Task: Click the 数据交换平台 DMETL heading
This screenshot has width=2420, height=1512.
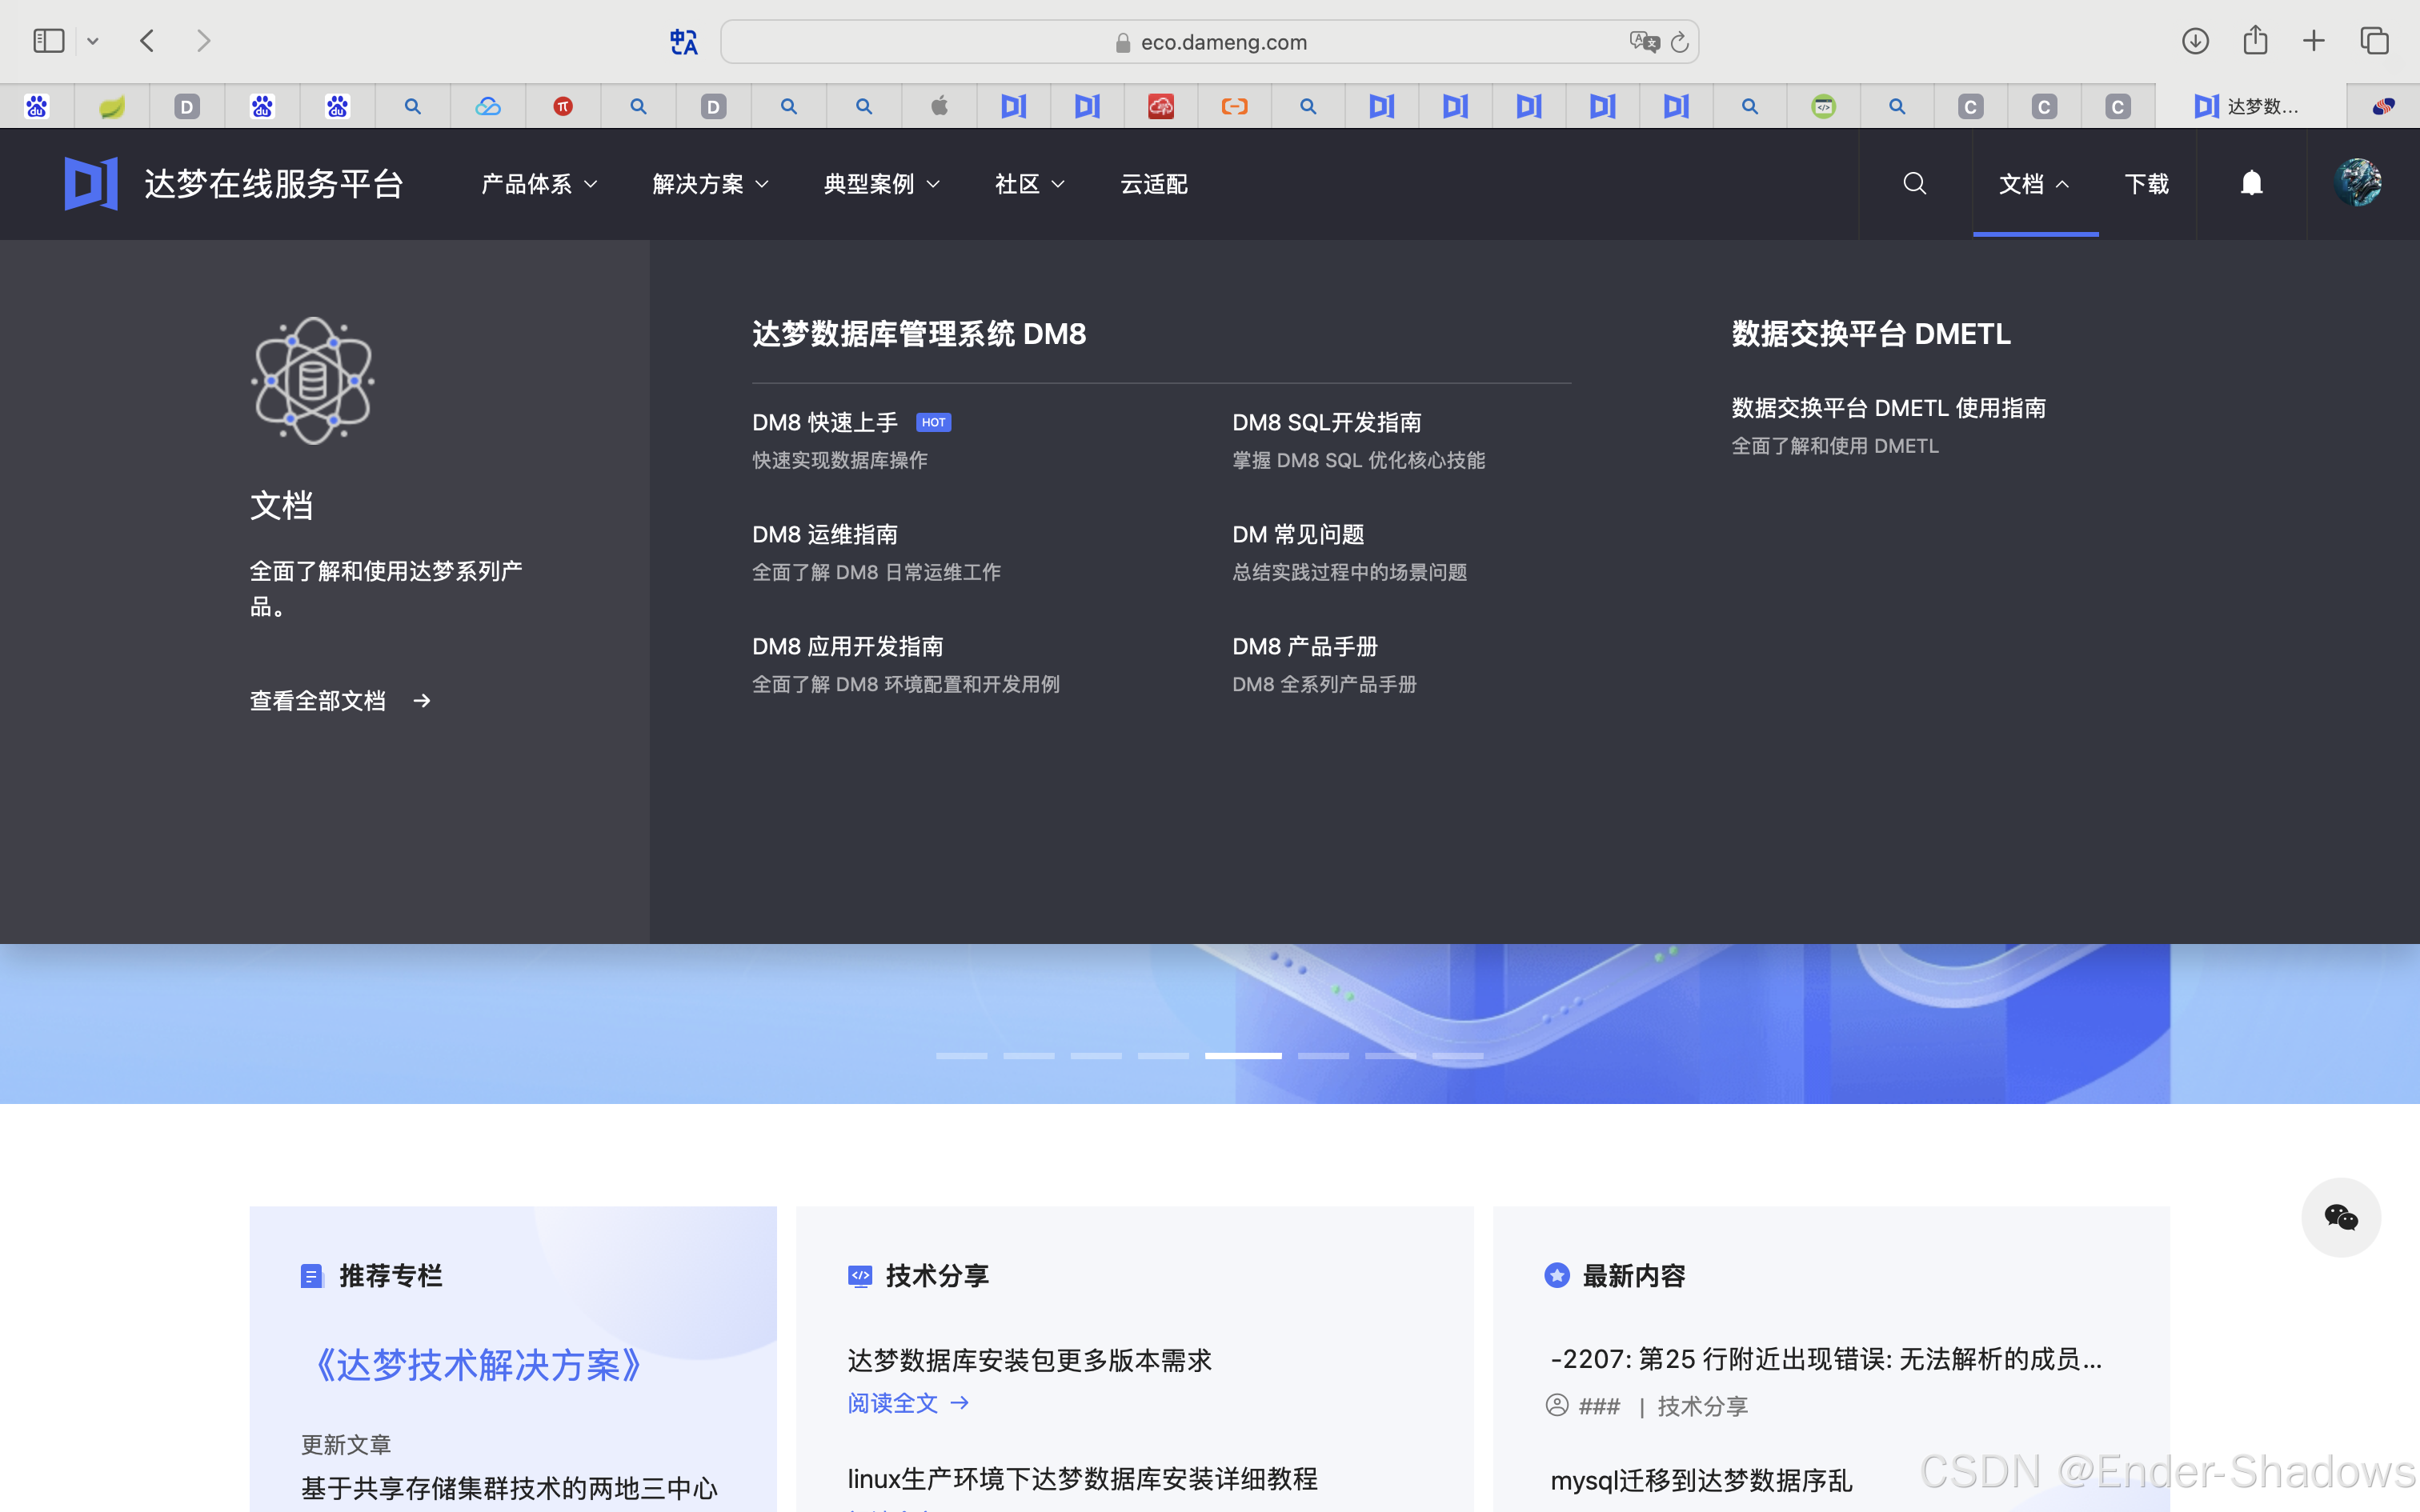Action: (x=1870, y=333)
